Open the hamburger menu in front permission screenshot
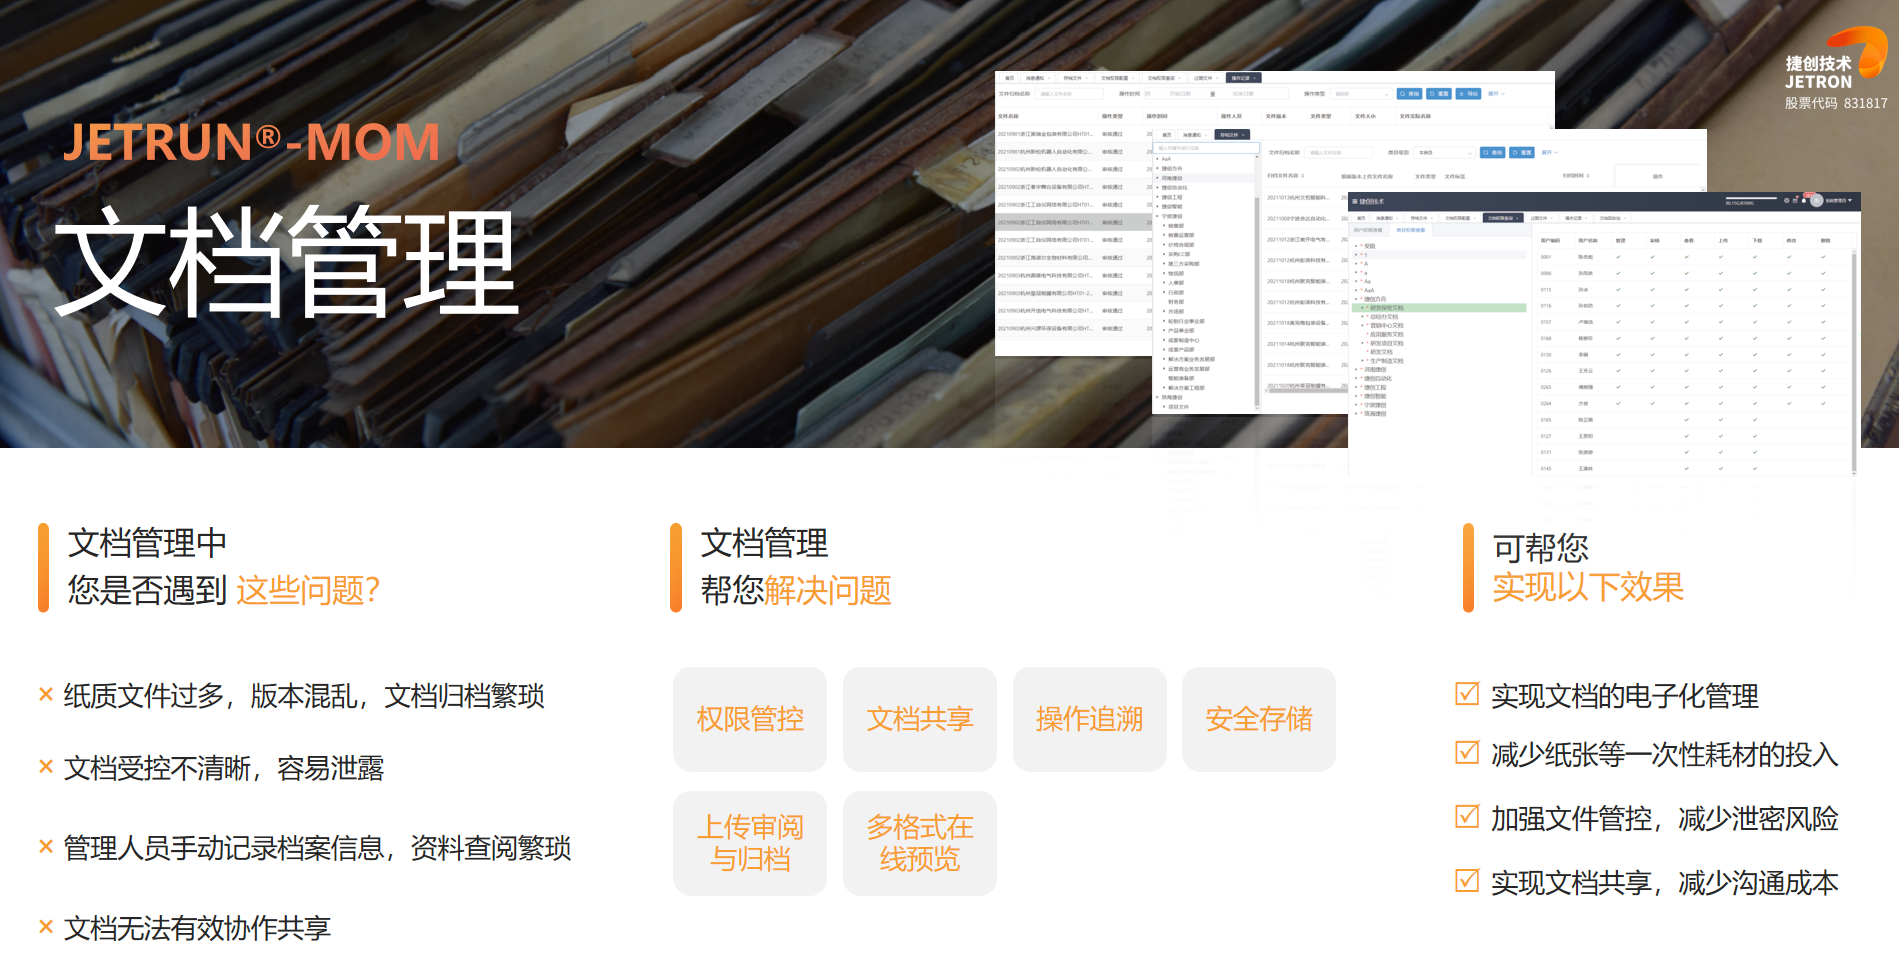This screenshot has height=977, width=1899. point(1355,201)
